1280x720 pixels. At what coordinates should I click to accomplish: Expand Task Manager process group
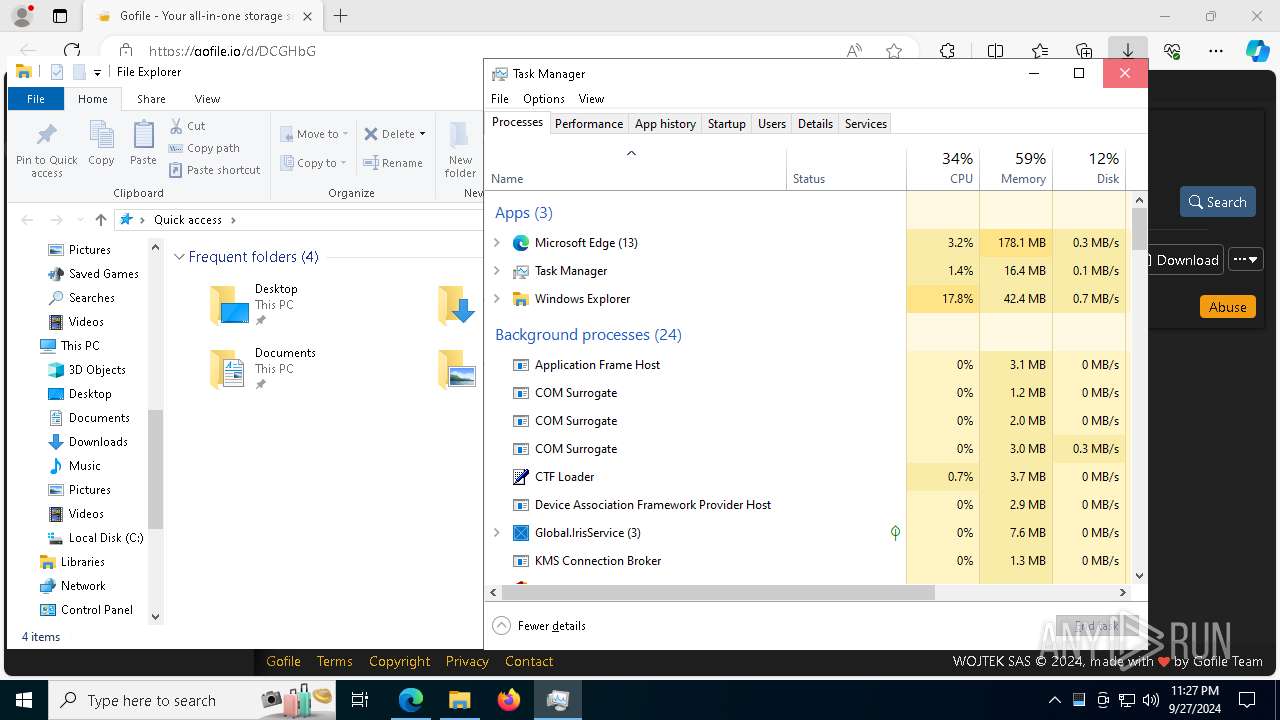click(x=497, y=271)
